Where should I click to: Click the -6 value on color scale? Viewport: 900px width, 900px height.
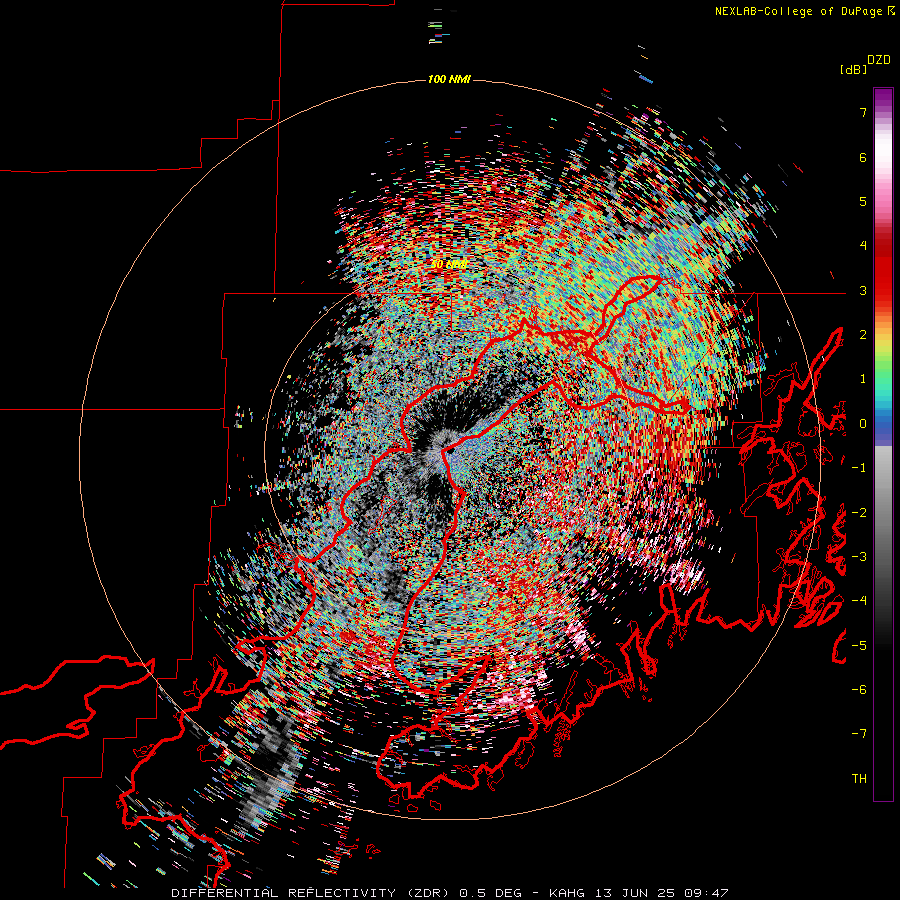tap(859, 690)
